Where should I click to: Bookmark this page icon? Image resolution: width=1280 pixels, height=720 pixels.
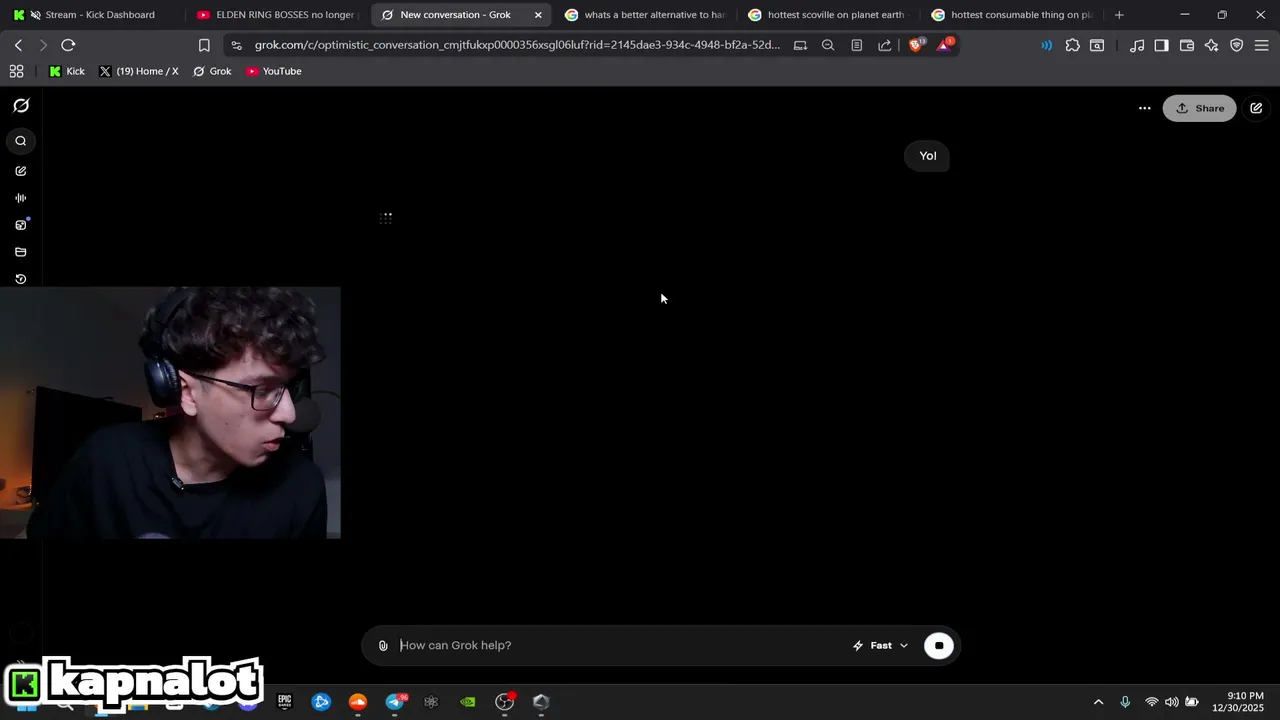point(204,45)
